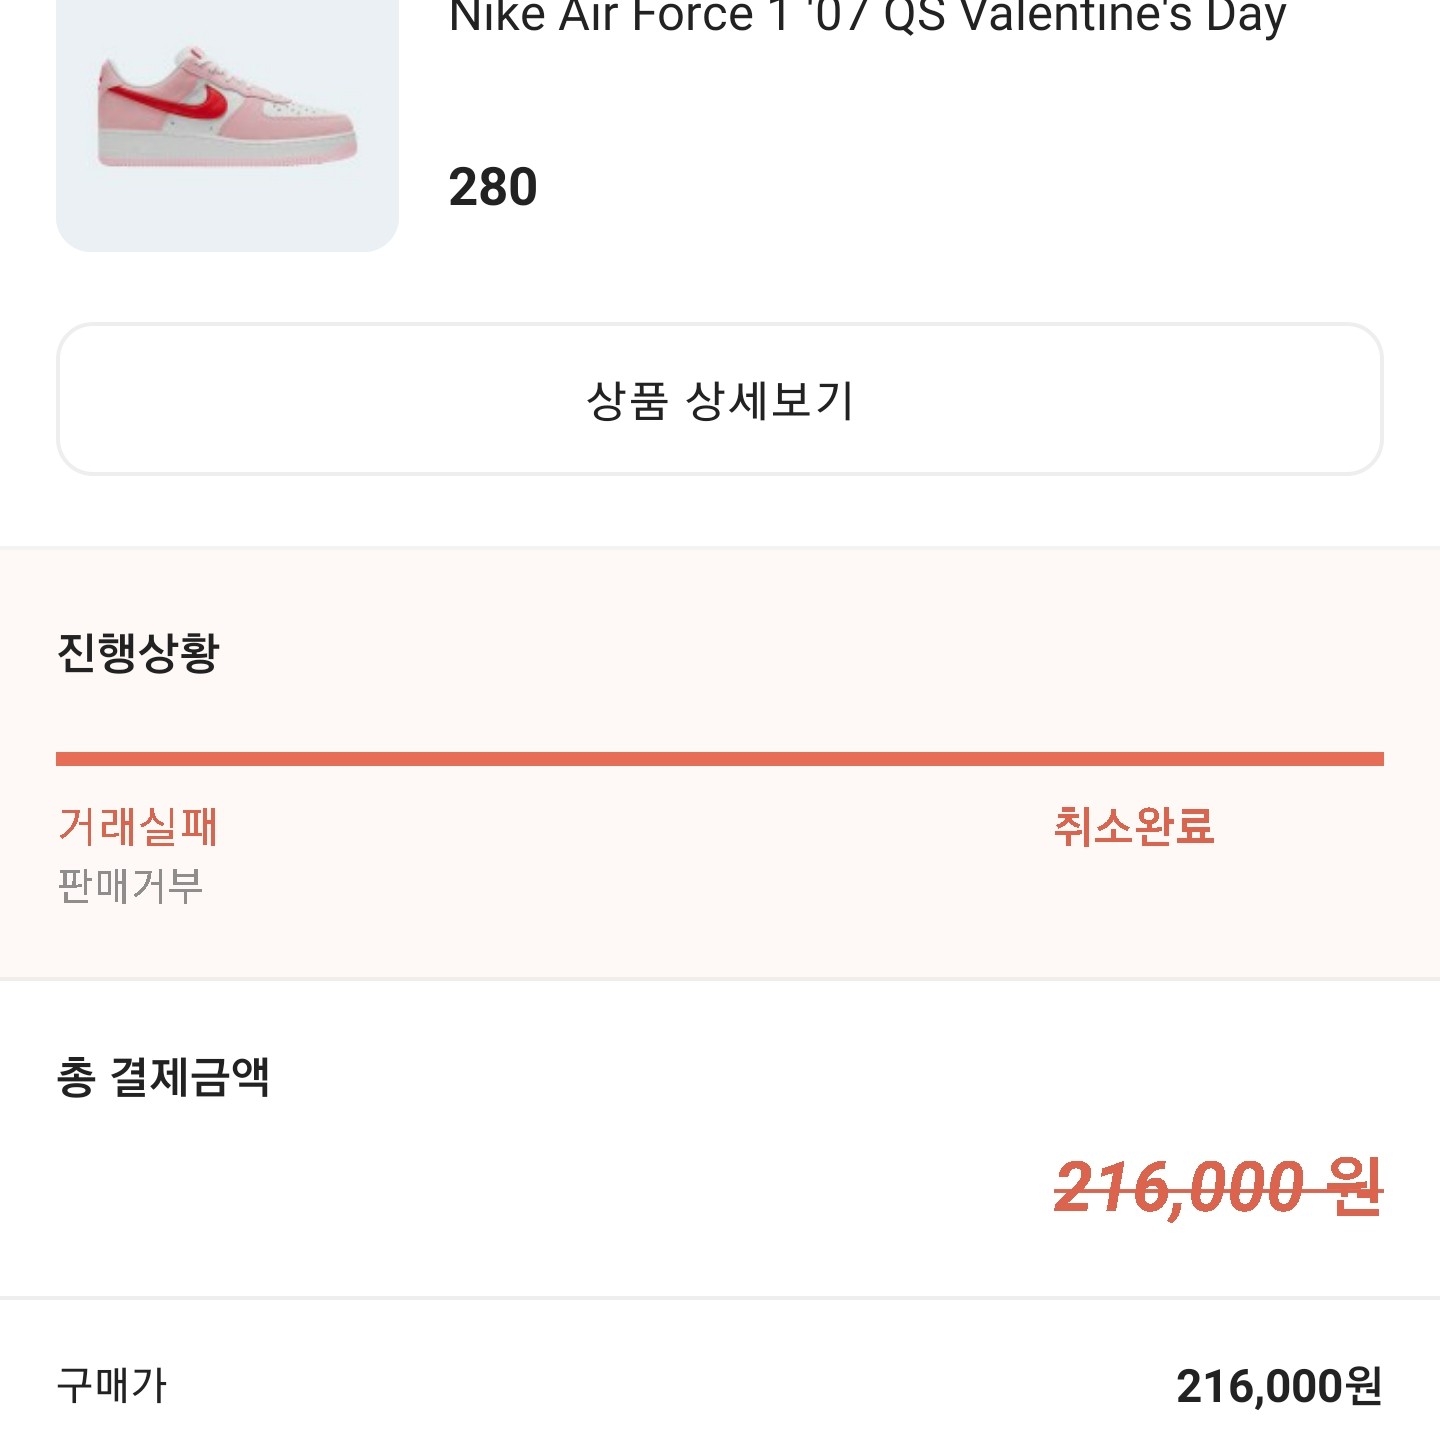Click the 총 결제금액 heading

coord(163,1078)
